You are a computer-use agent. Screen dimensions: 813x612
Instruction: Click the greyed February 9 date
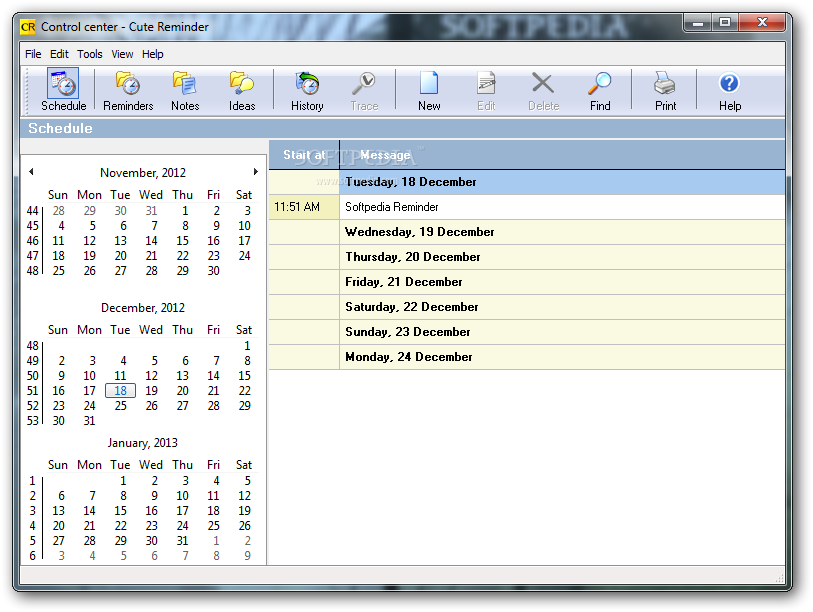tap(247, 555)
